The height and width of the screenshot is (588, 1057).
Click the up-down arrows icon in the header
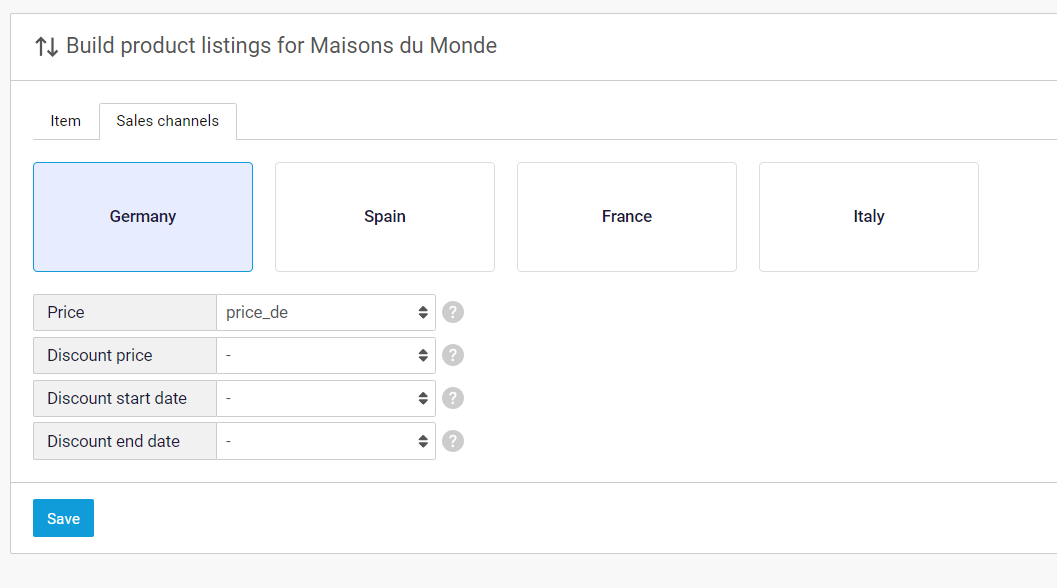pos(46,46)
